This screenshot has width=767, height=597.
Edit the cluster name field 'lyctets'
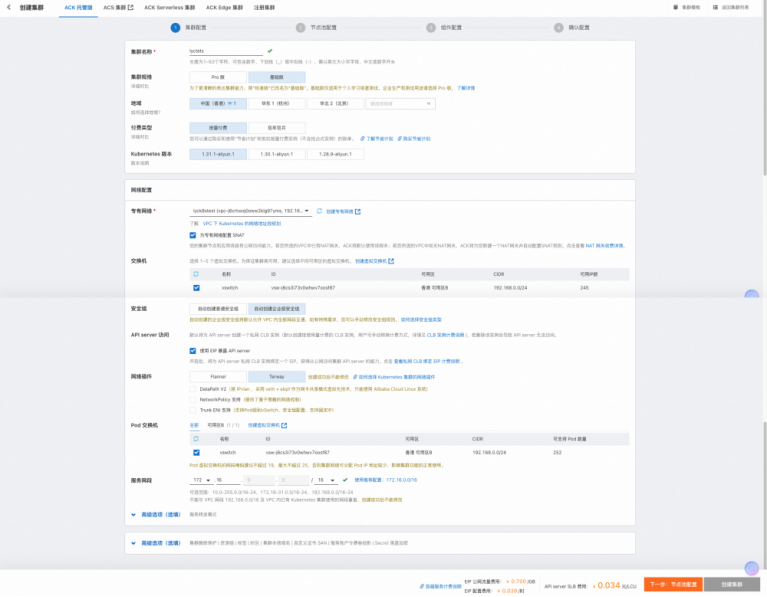pos(226,51)
